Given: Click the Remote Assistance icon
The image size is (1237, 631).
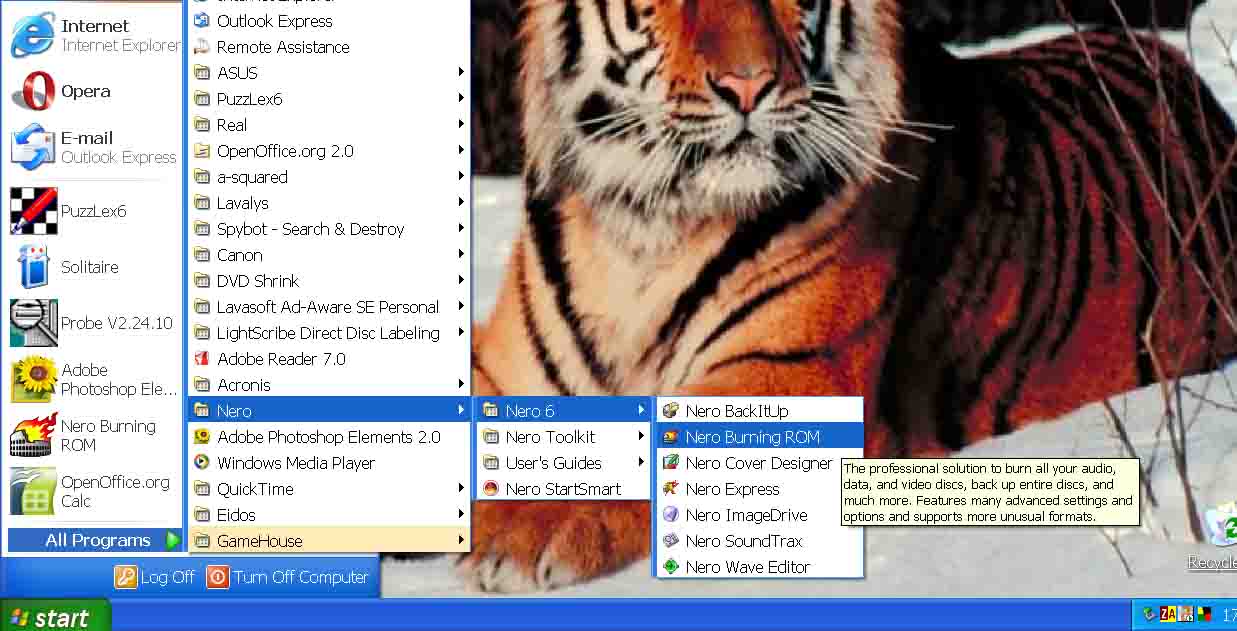Looking at the screenshot, I should click(201, 47).
